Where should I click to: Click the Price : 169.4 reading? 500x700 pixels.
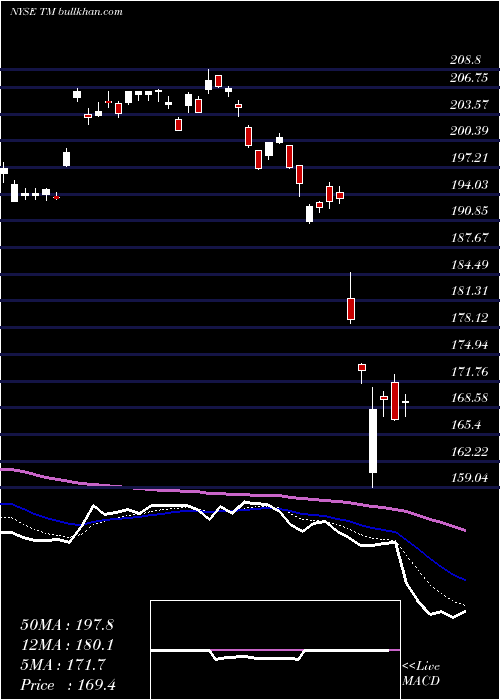tap(68, 685)
